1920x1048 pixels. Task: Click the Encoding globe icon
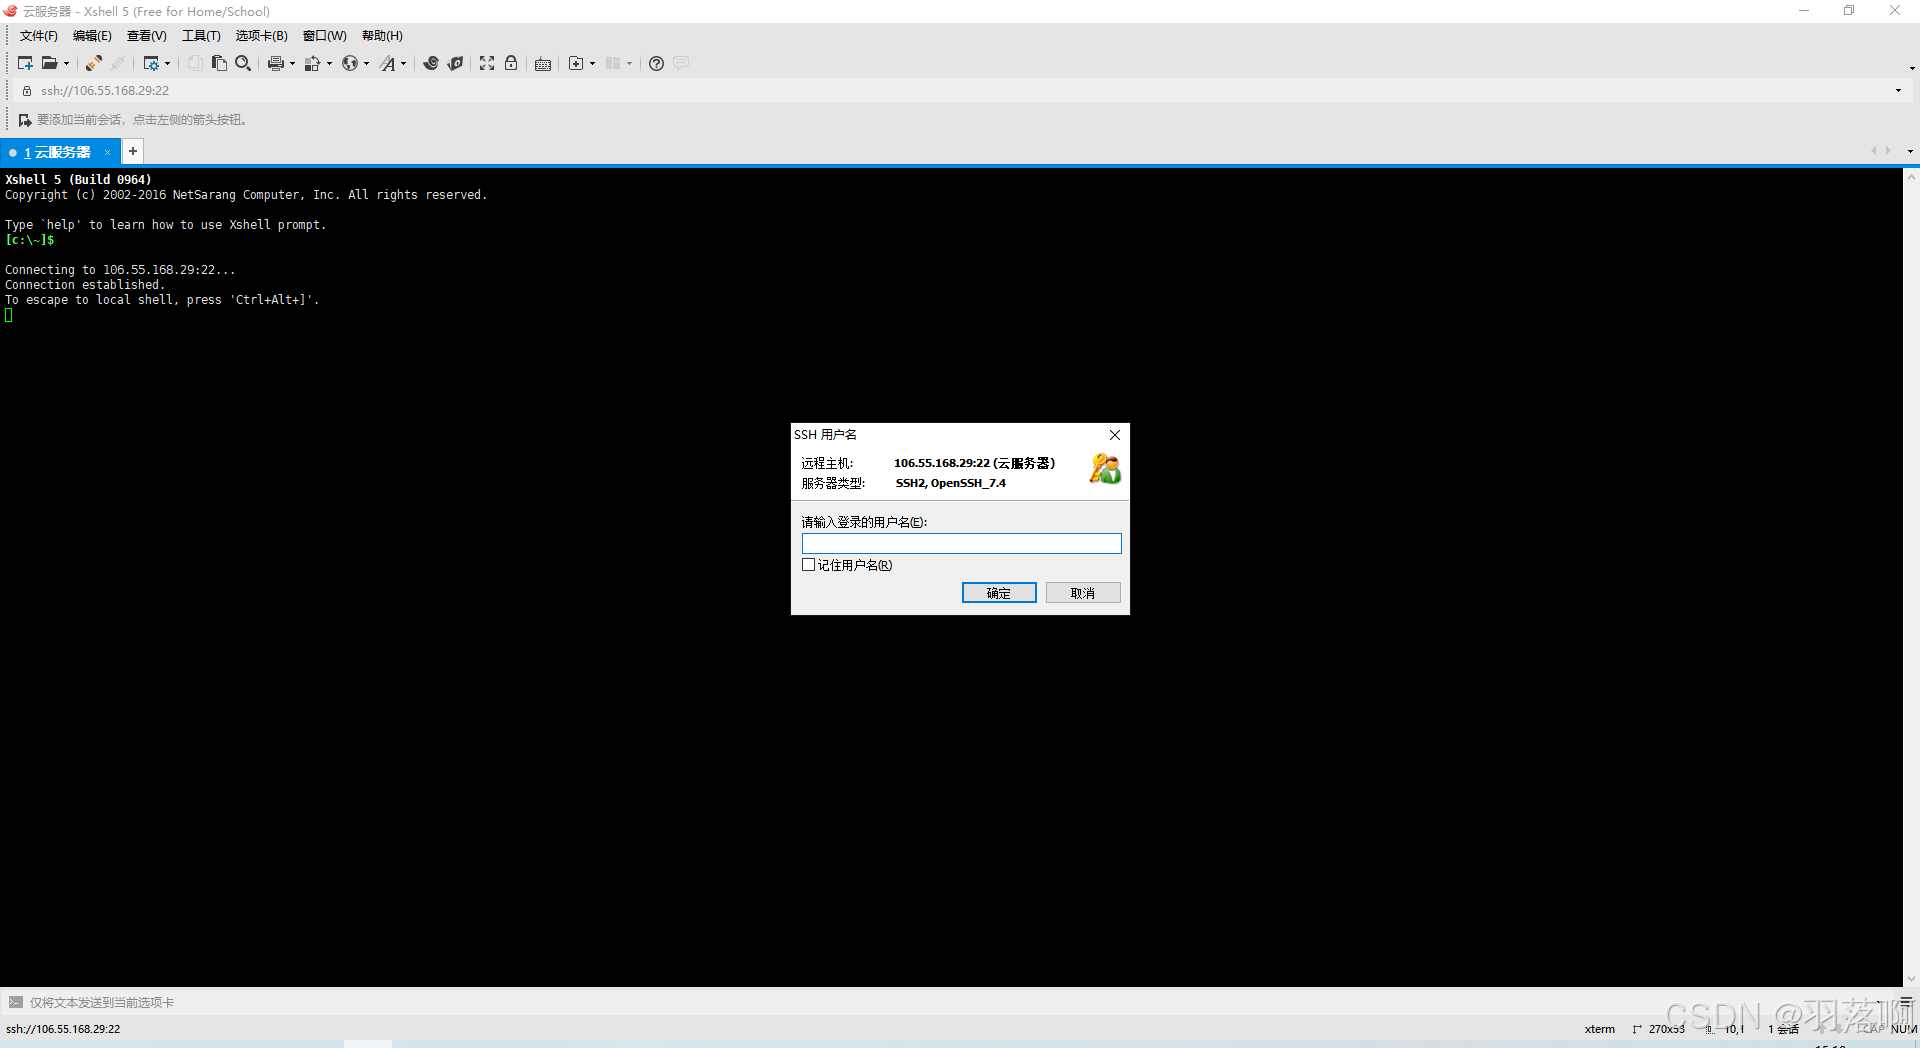pos(349,63)
